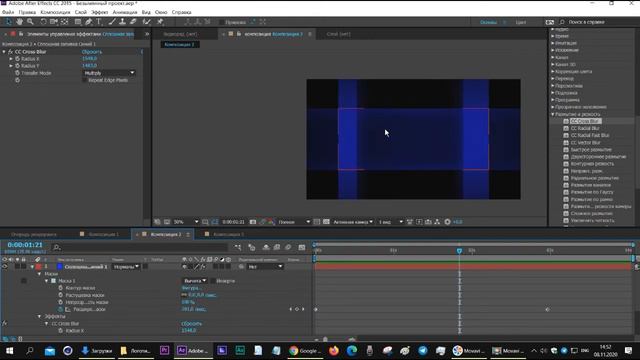This screenshot has height=360, width=640.
Task: Toggle the Radius Y stopwatch in effect controls
Action: (18, 66)
